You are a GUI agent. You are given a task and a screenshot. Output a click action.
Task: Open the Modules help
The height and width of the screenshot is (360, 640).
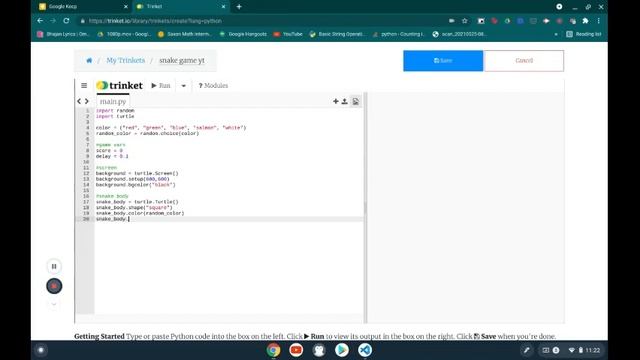(213, 85)
